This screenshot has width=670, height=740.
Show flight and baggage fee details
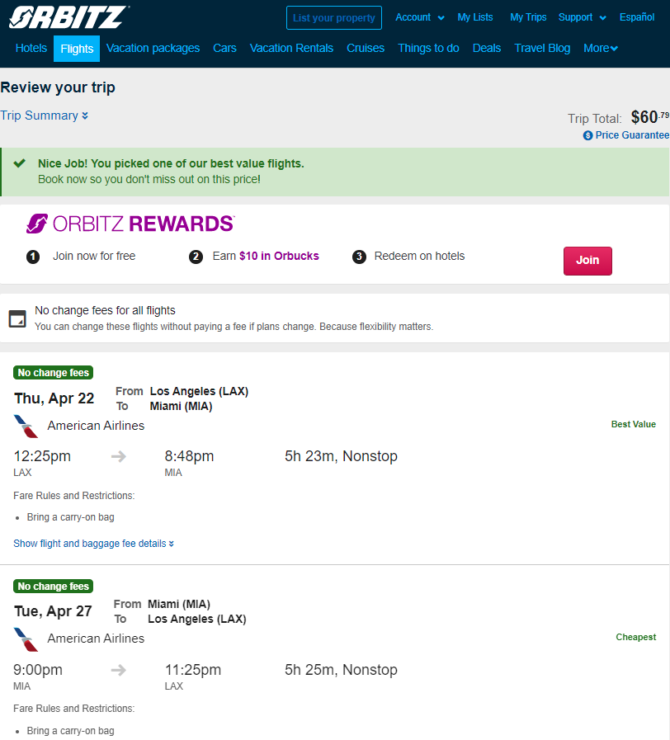[93, 544]
